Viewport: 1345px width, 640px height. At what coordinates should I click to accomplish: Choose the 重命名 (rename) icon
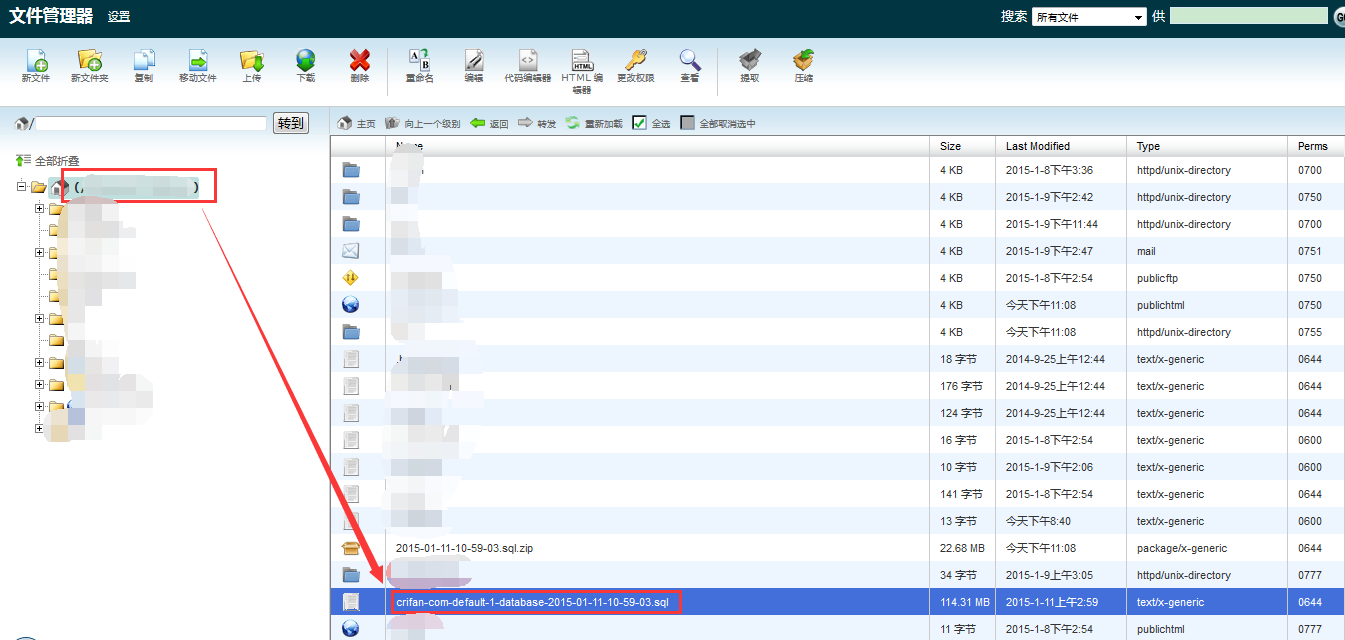click(419, 60)
